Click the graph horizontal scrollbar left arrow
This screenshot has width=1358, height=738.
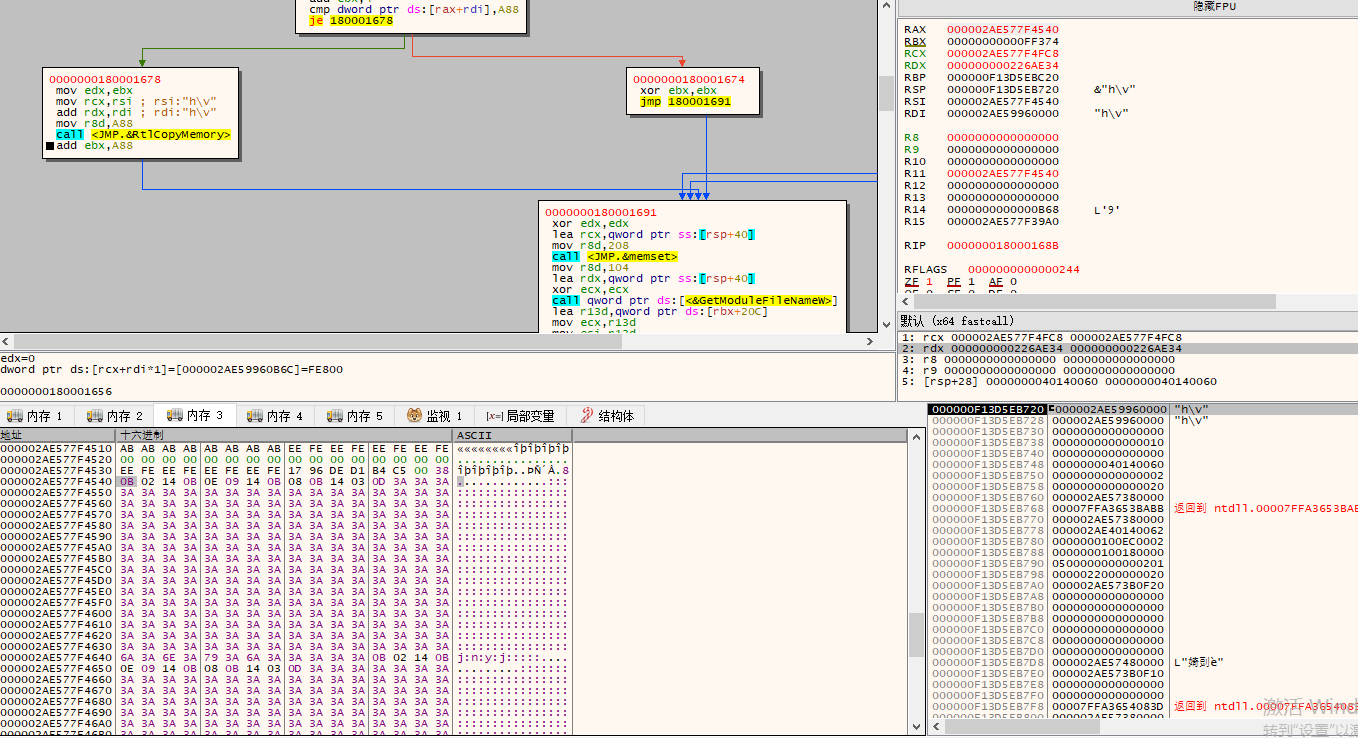point(7,340)
